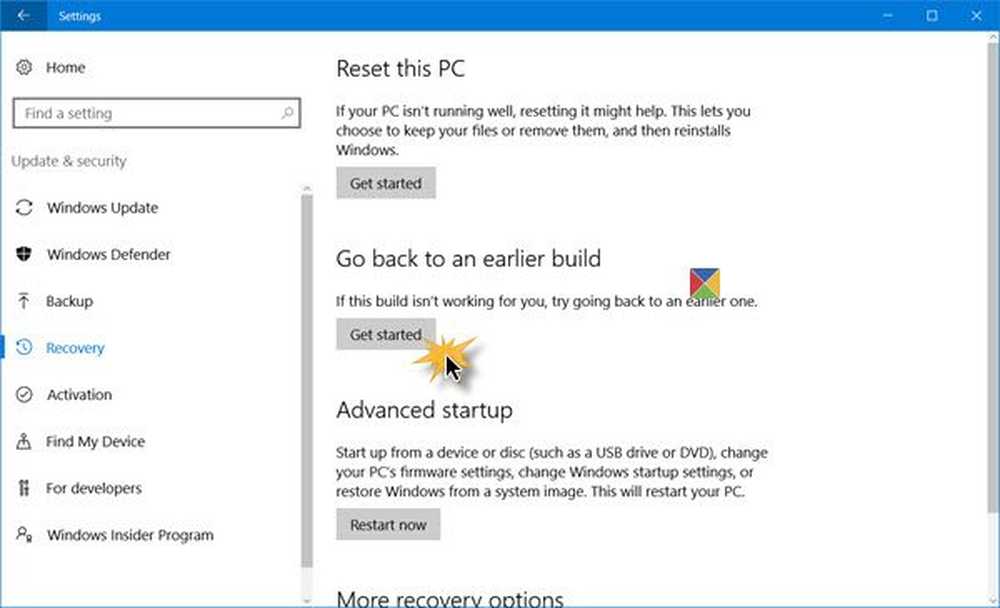Click the Home gear icon

point(24,68)
